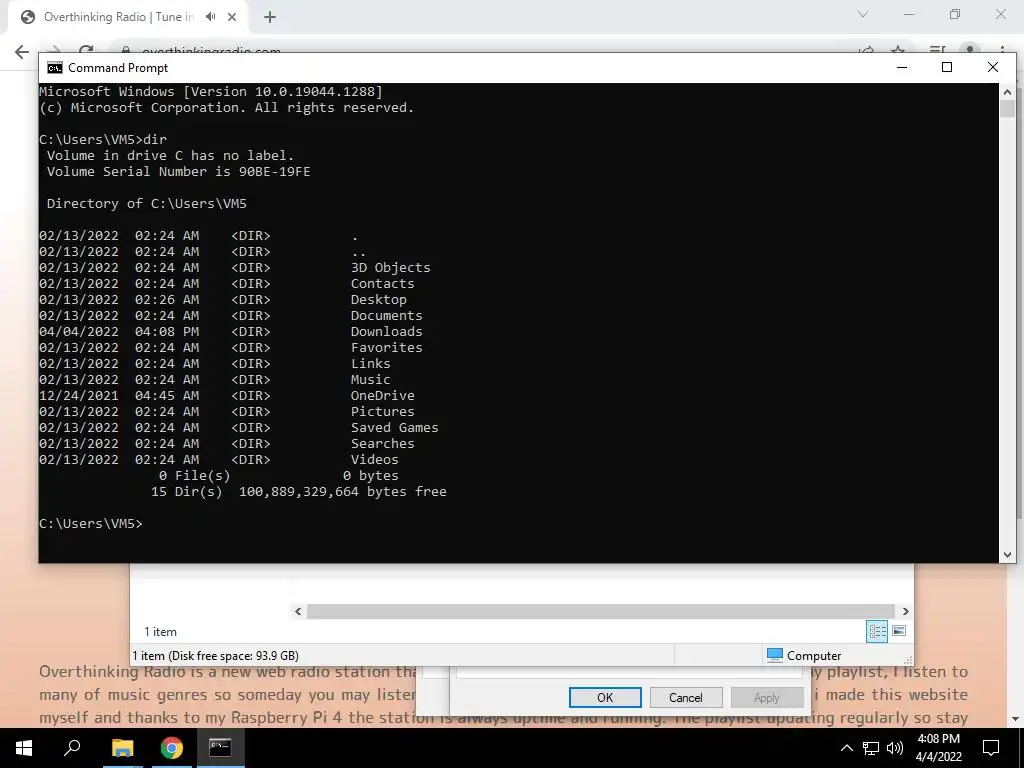Screen dimensions: 1024x768
Task: Click the Command Prompt taskbar icon
Action: [x=220, y=748]
